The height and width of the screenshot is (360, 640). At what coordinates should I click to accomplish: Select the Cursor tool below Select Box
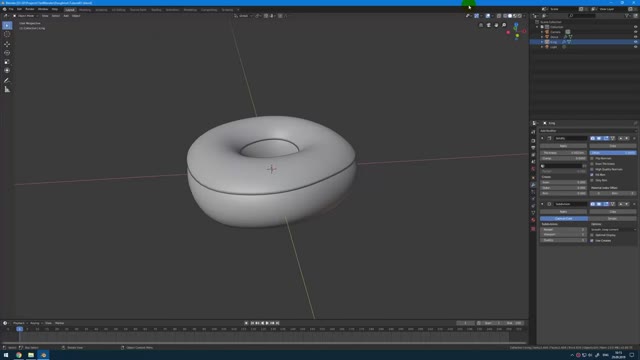coord(7,34)
